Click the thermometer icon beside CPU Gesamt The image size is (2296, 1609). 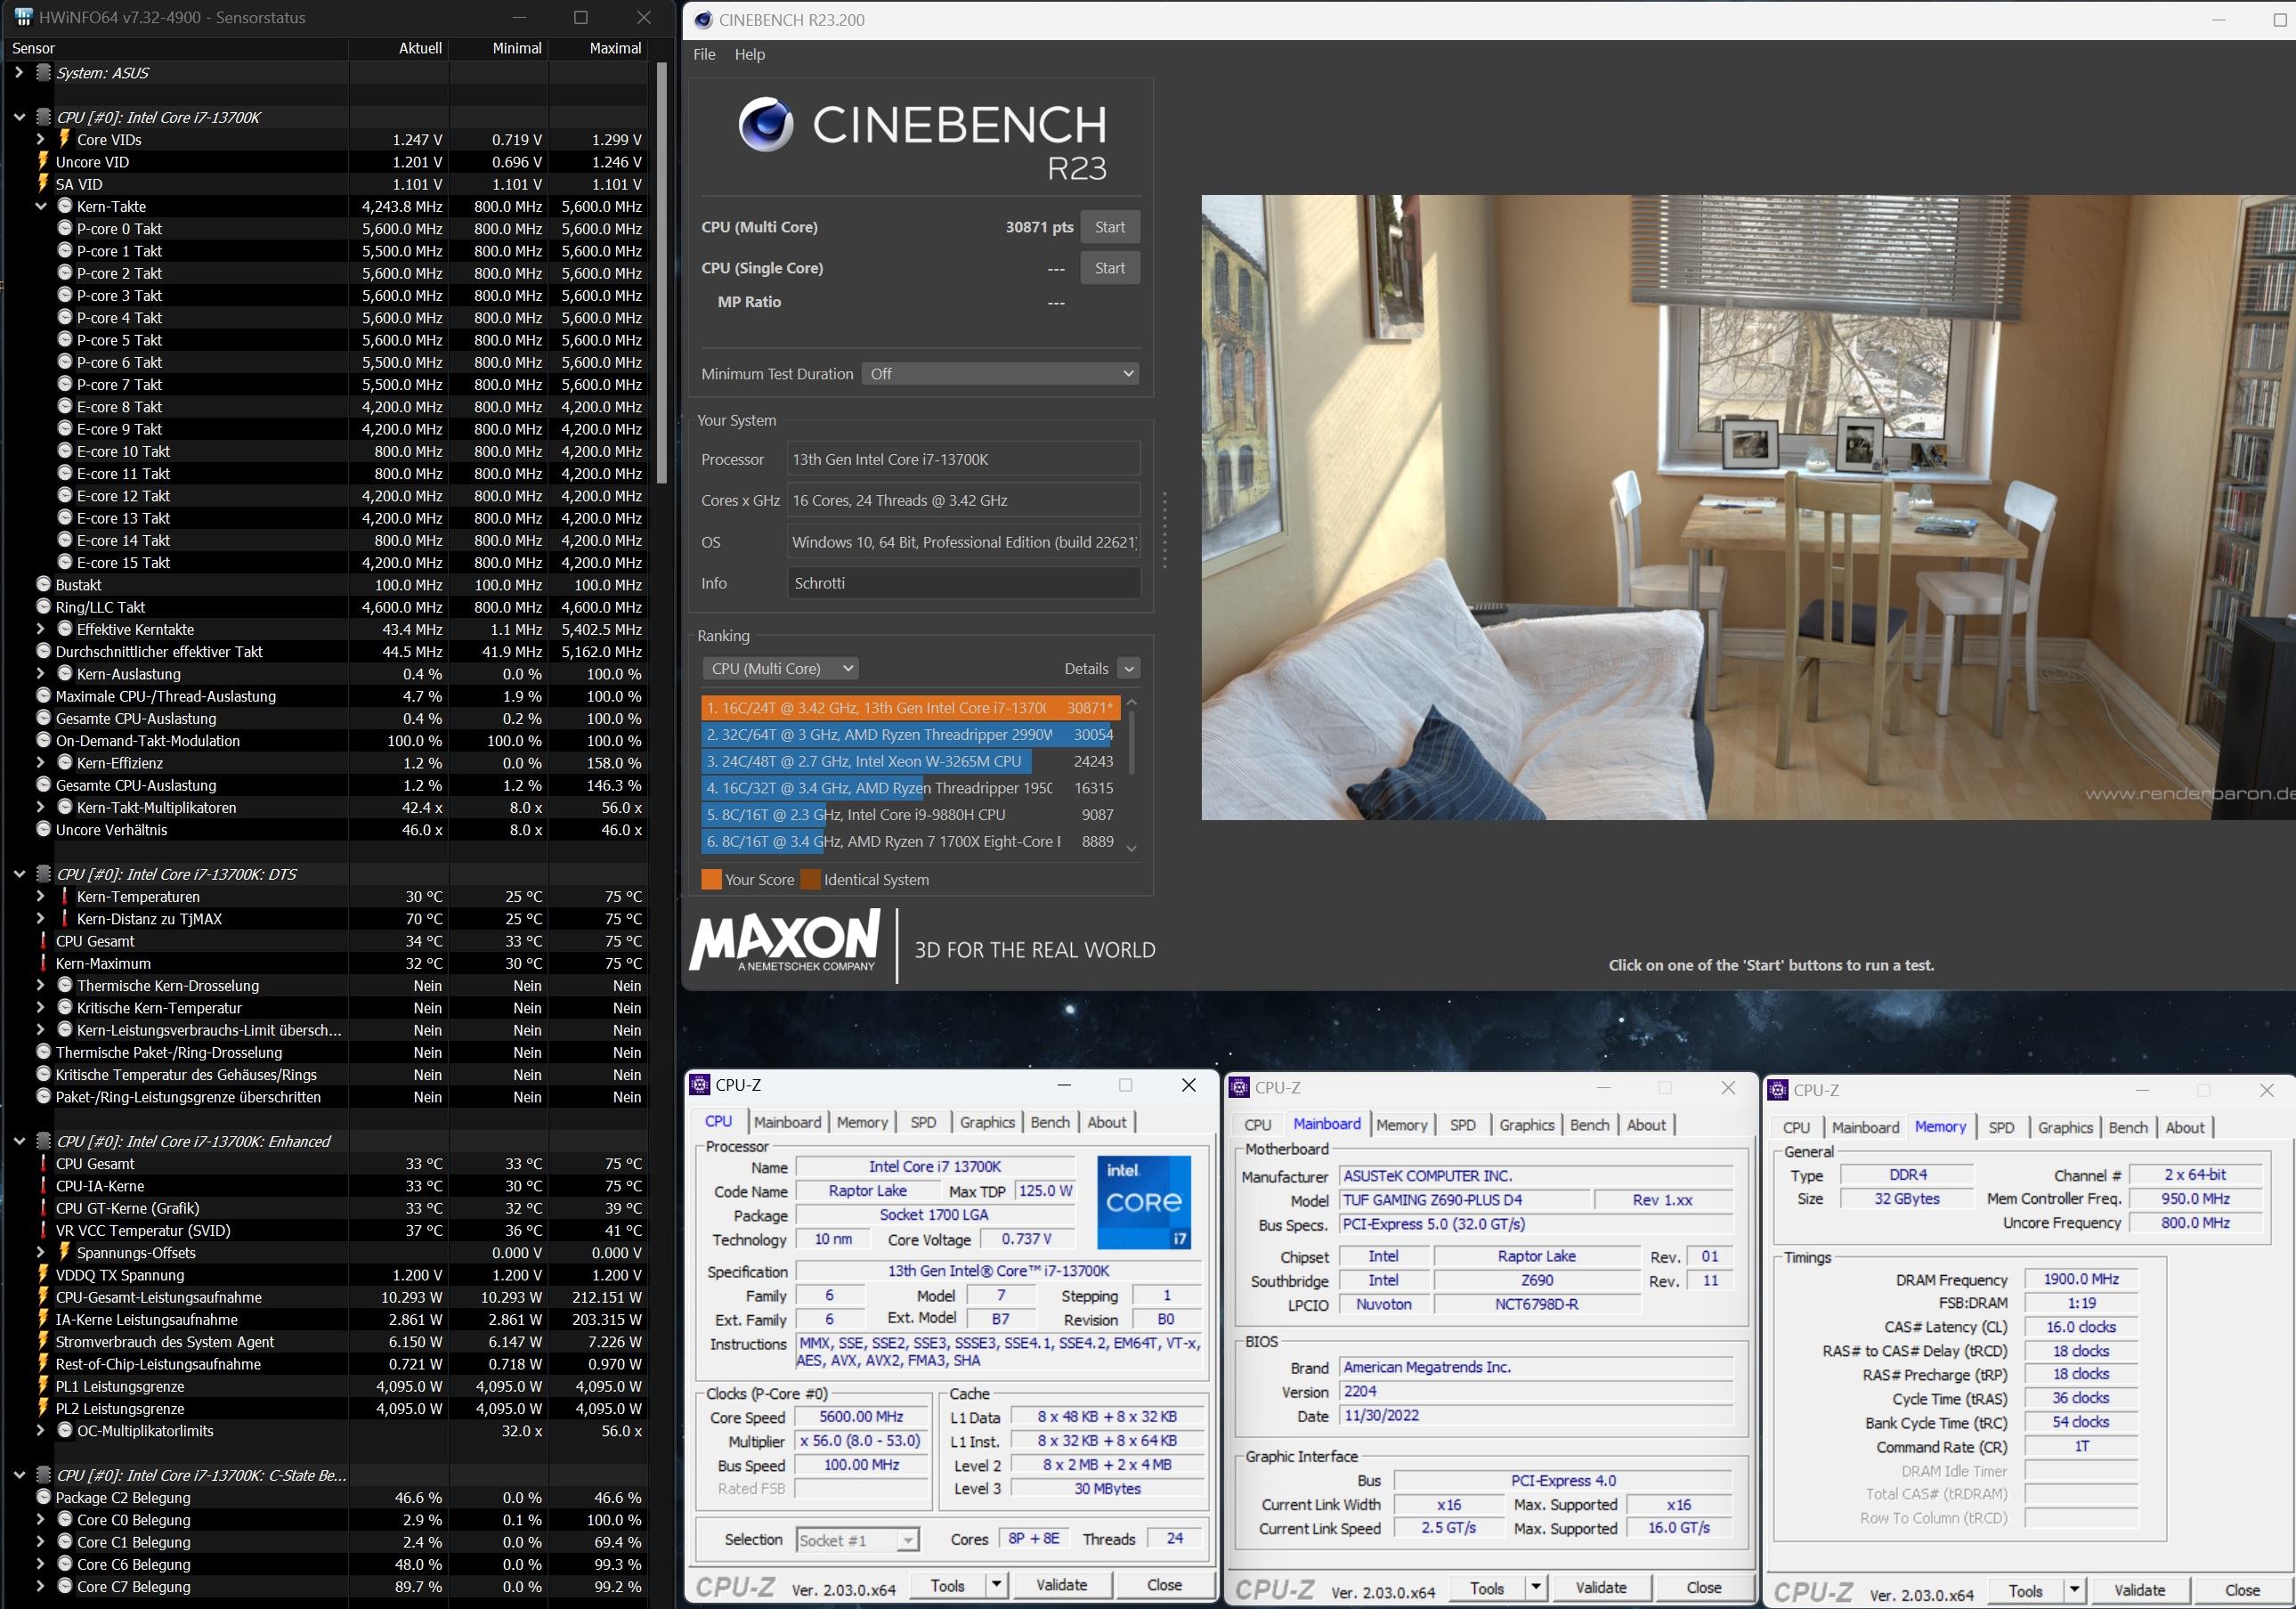pos(43,941)
